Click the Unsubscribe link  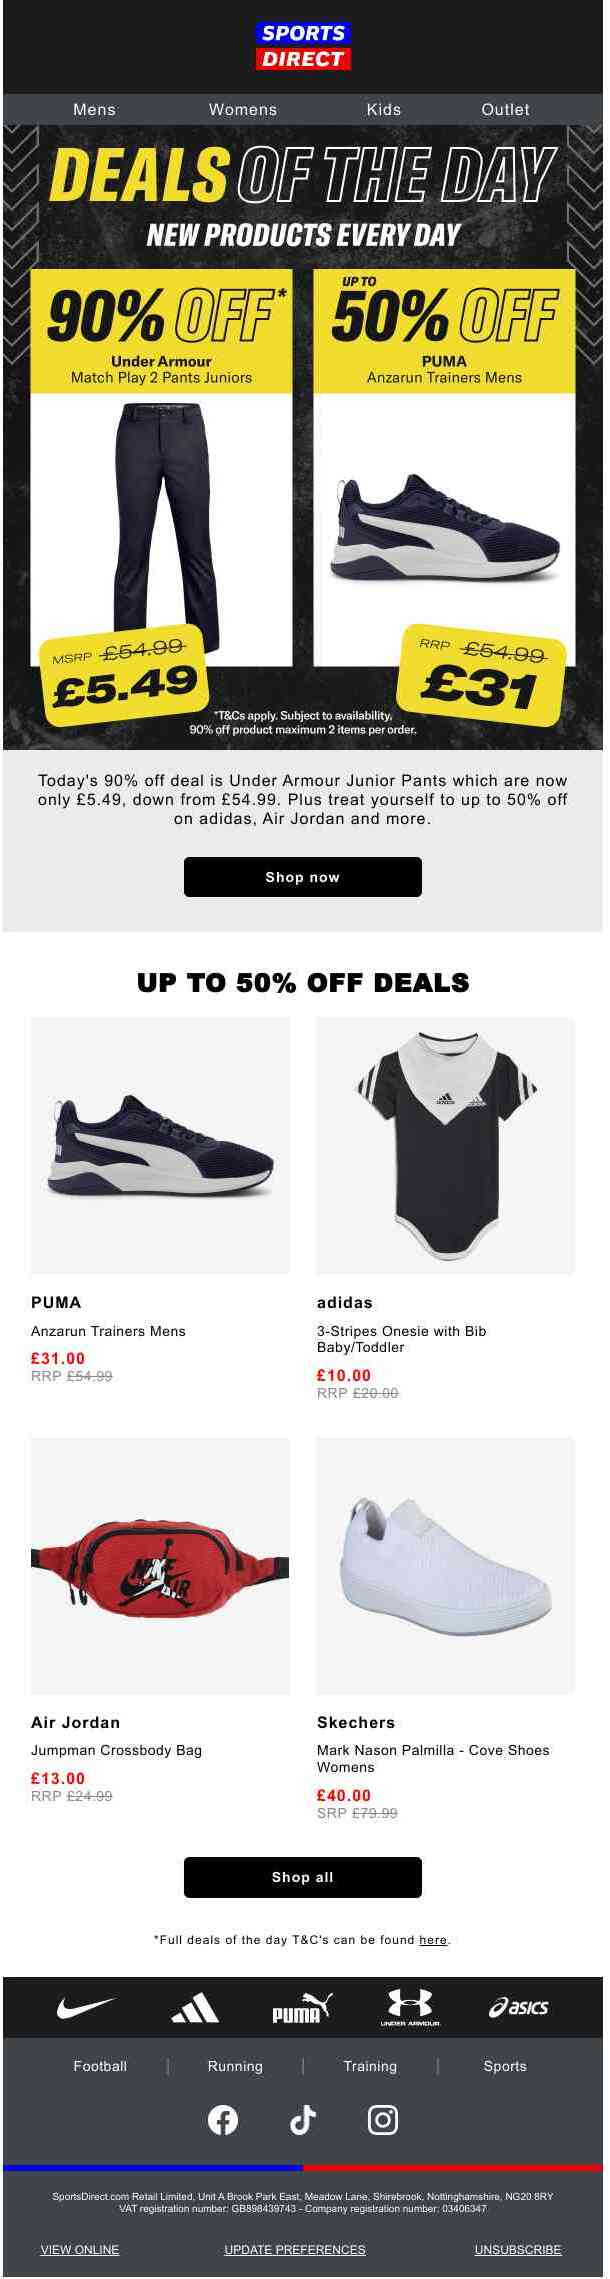coord(518,2249)
